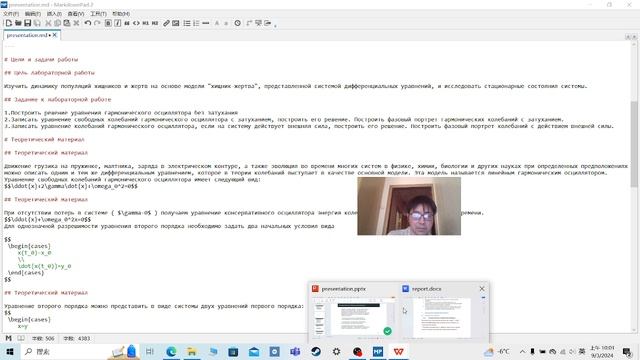
Task: Open the Windows Start menu
Action: (x=9, y=351)
